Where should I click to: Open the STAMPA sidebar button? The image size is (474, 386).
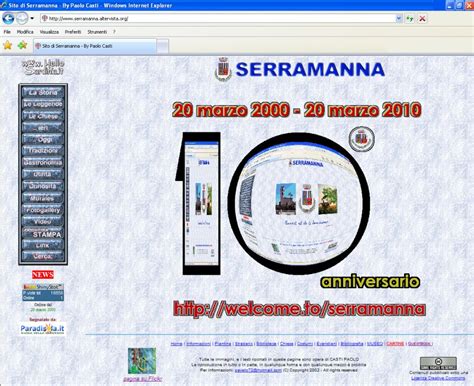[x=43, y=233]
